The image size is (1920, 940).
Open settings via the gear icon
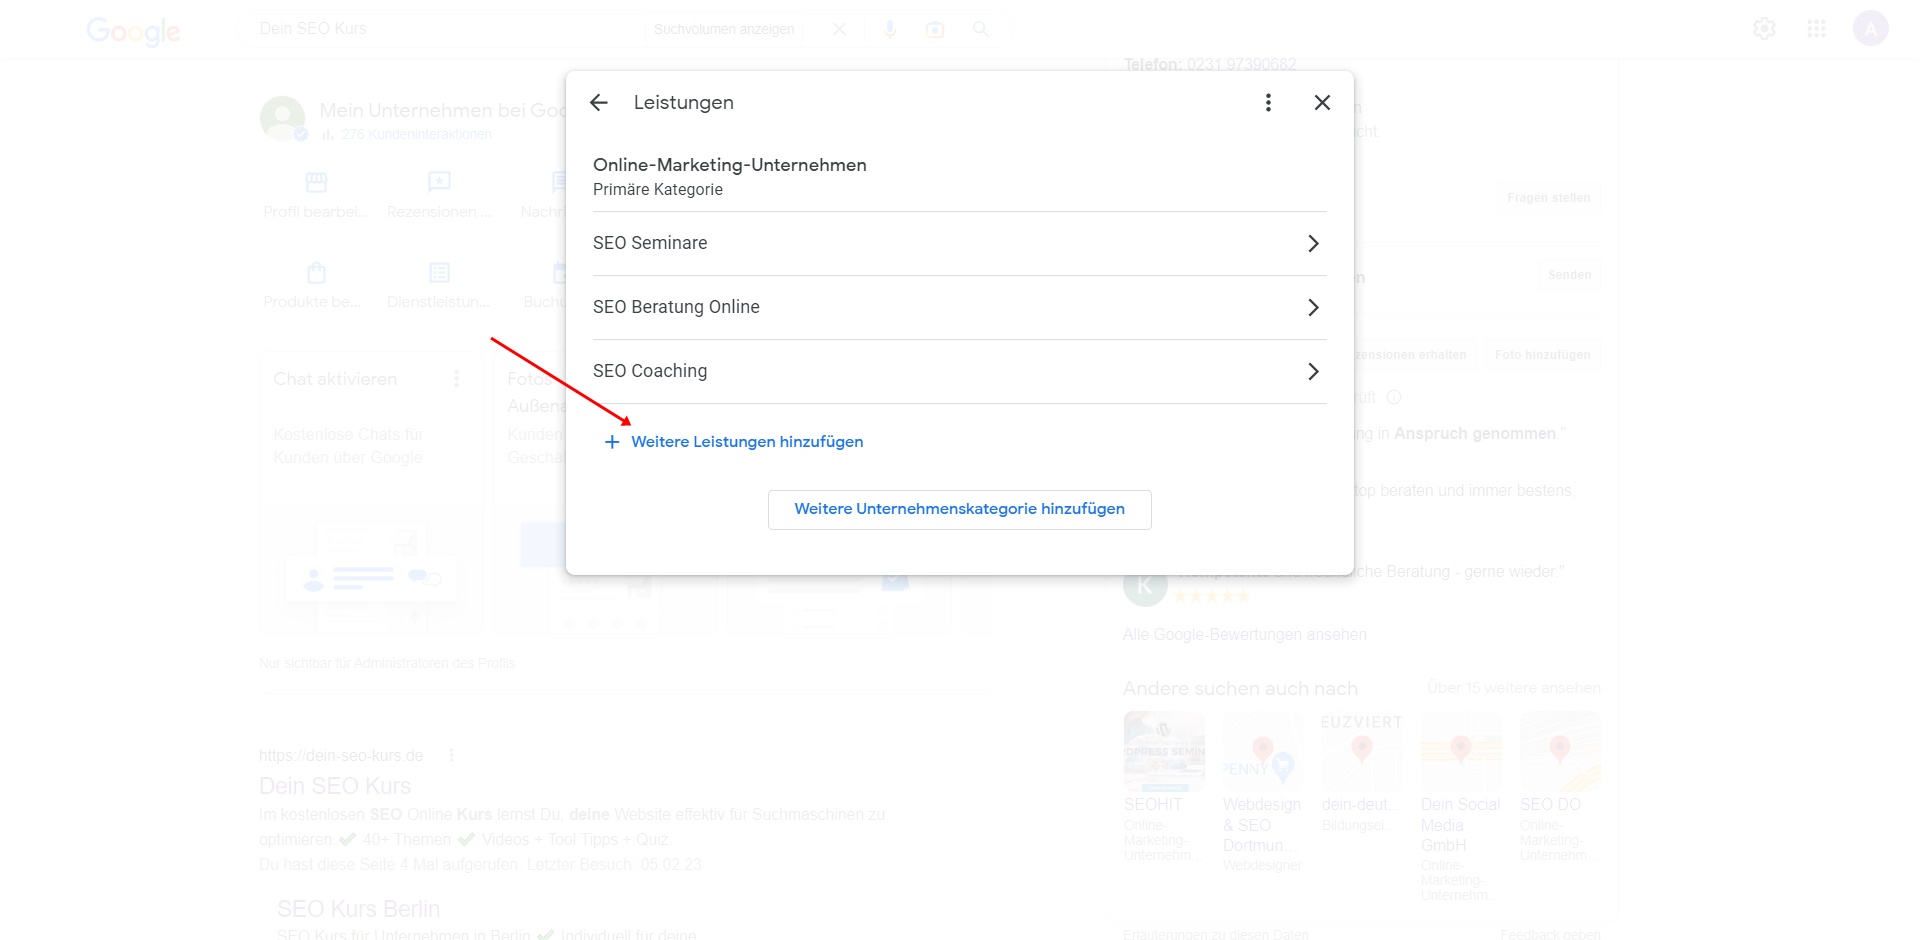[1764, 29]
